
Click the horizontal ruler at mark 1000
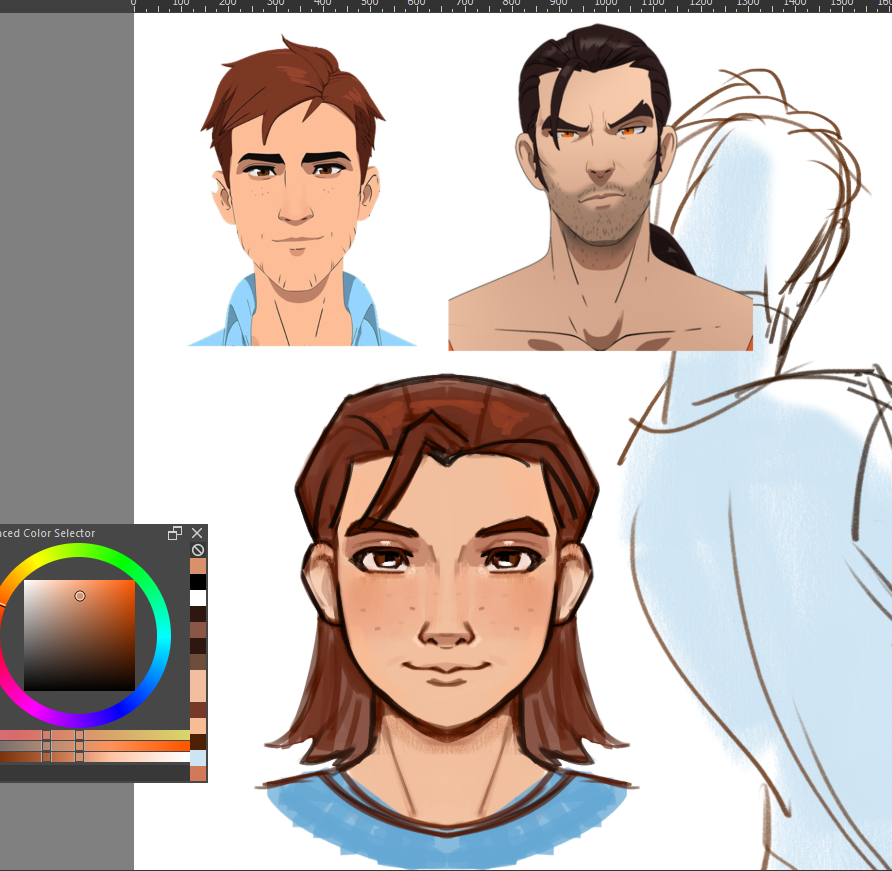605,6
